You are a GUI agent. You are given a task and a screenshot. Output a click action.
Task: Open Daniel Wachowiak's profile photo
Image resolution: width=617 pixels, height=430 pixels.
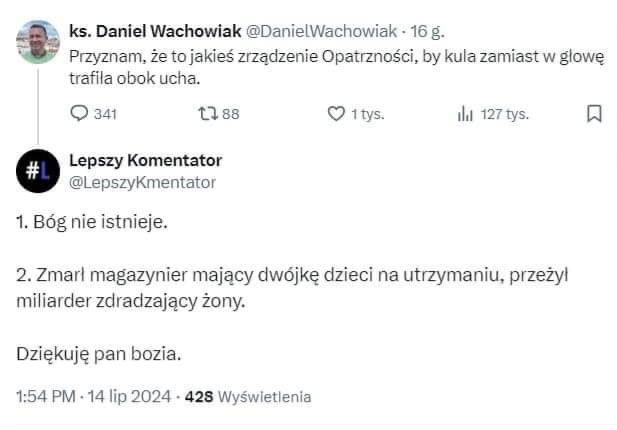click(x=38, y=40)
